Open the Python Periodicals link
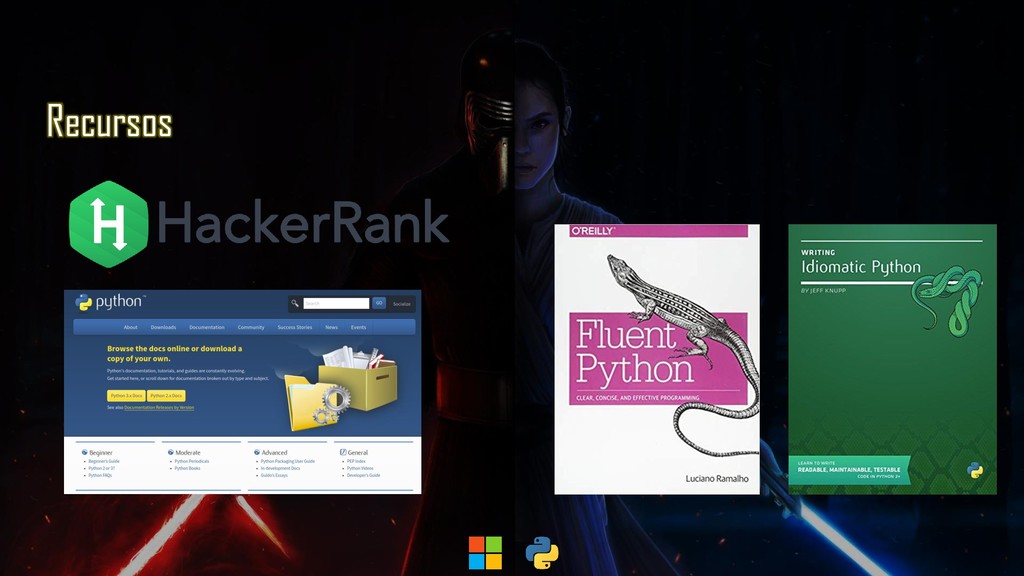Image resolution: width=1024 pixels, height=576 pixels. tap(192, 461)
